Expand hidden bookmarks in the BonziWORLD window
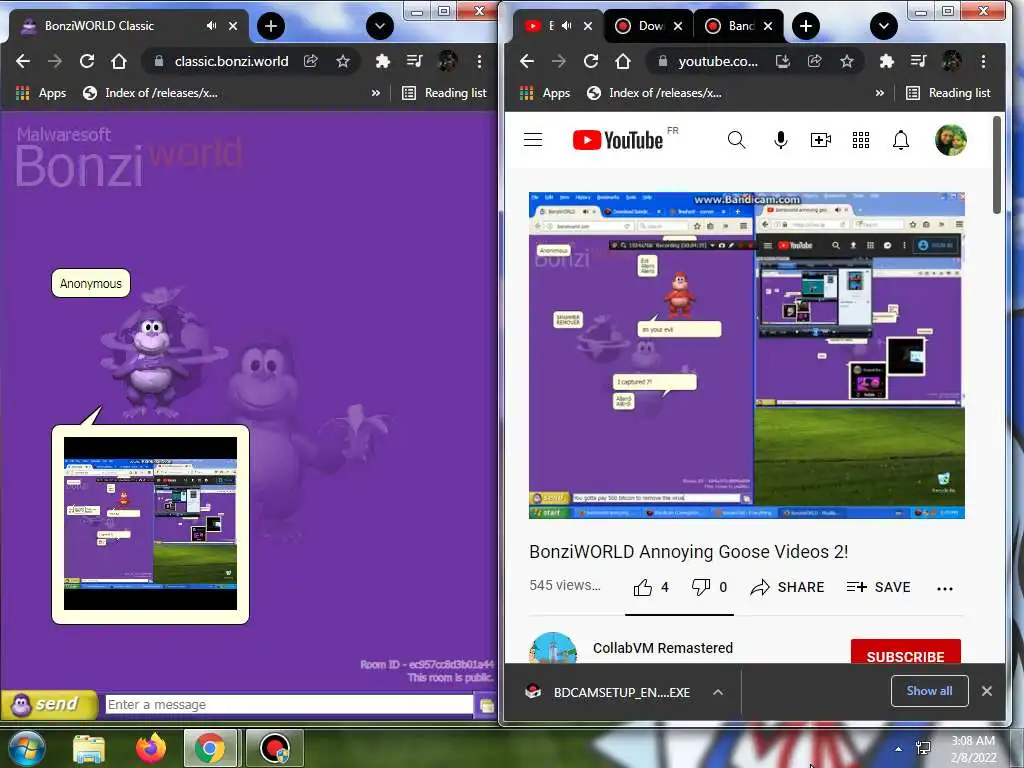Viewport: 1024px width, 768px height. tap(376, 93)
